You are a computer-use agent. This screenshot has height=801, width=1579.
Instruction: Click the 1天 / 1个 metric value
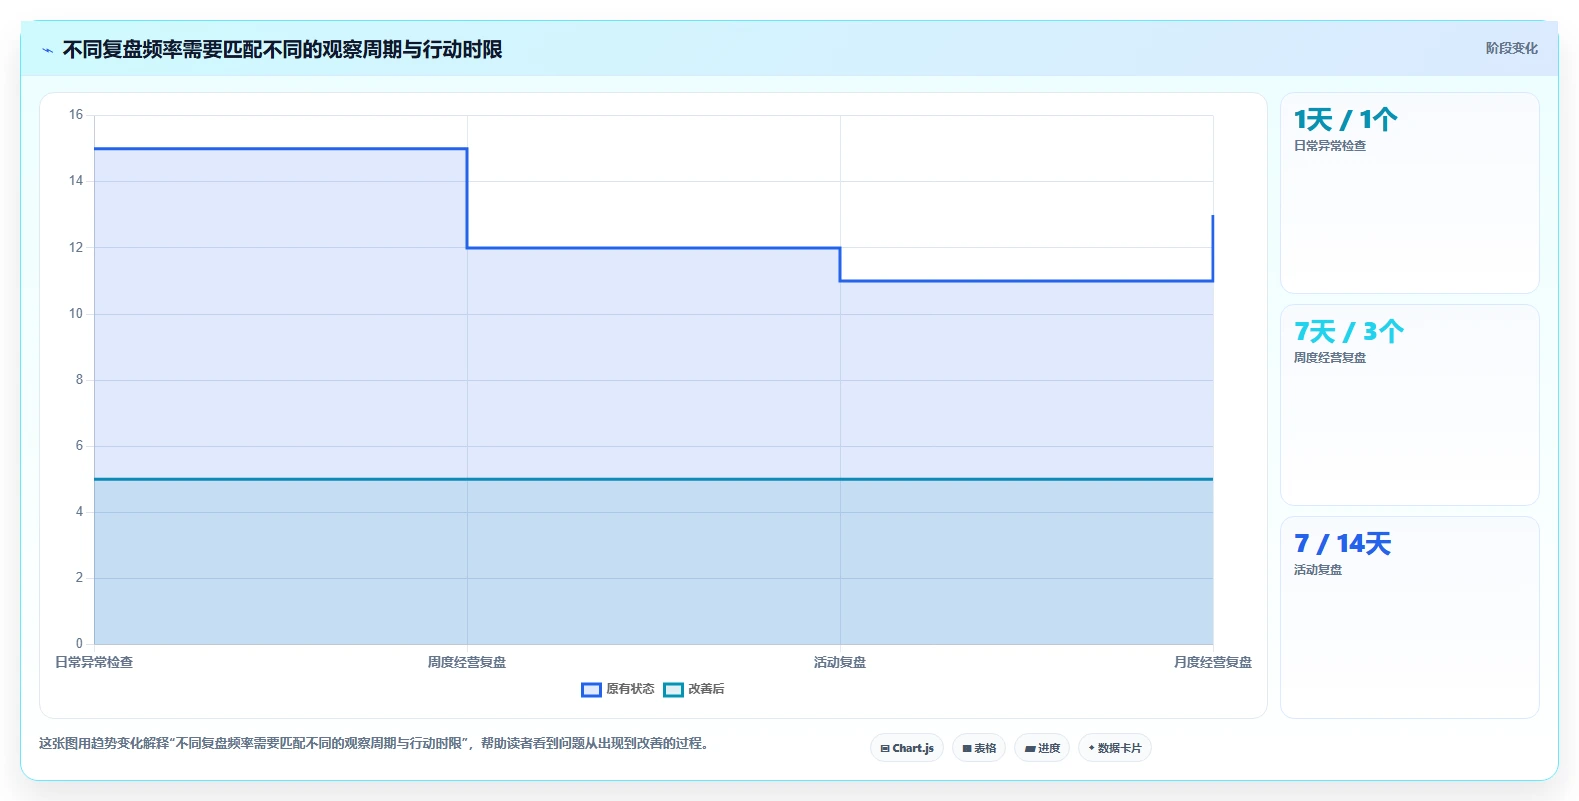[x=1345, y=120]
